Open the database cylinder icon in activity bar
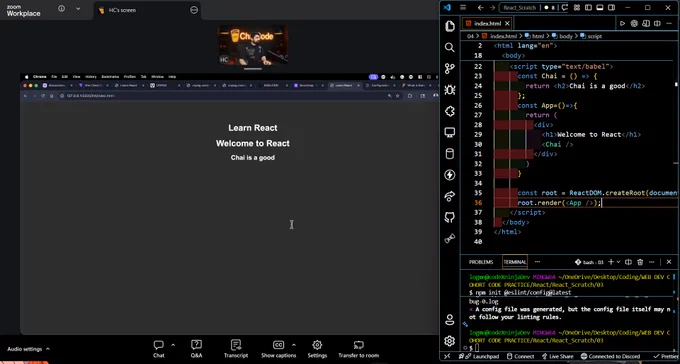Screen dimensions: 680x364 (x=450, y=154)
